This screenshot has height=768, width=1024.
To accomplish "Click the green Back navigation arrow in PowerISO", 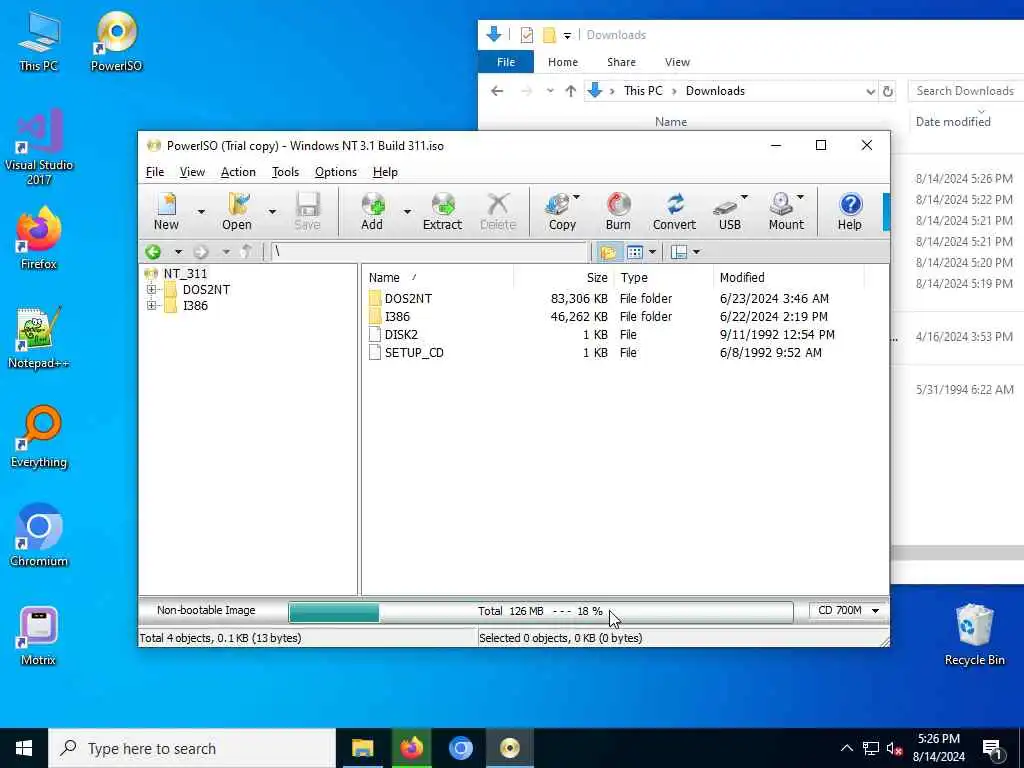I will pos(153,251).
